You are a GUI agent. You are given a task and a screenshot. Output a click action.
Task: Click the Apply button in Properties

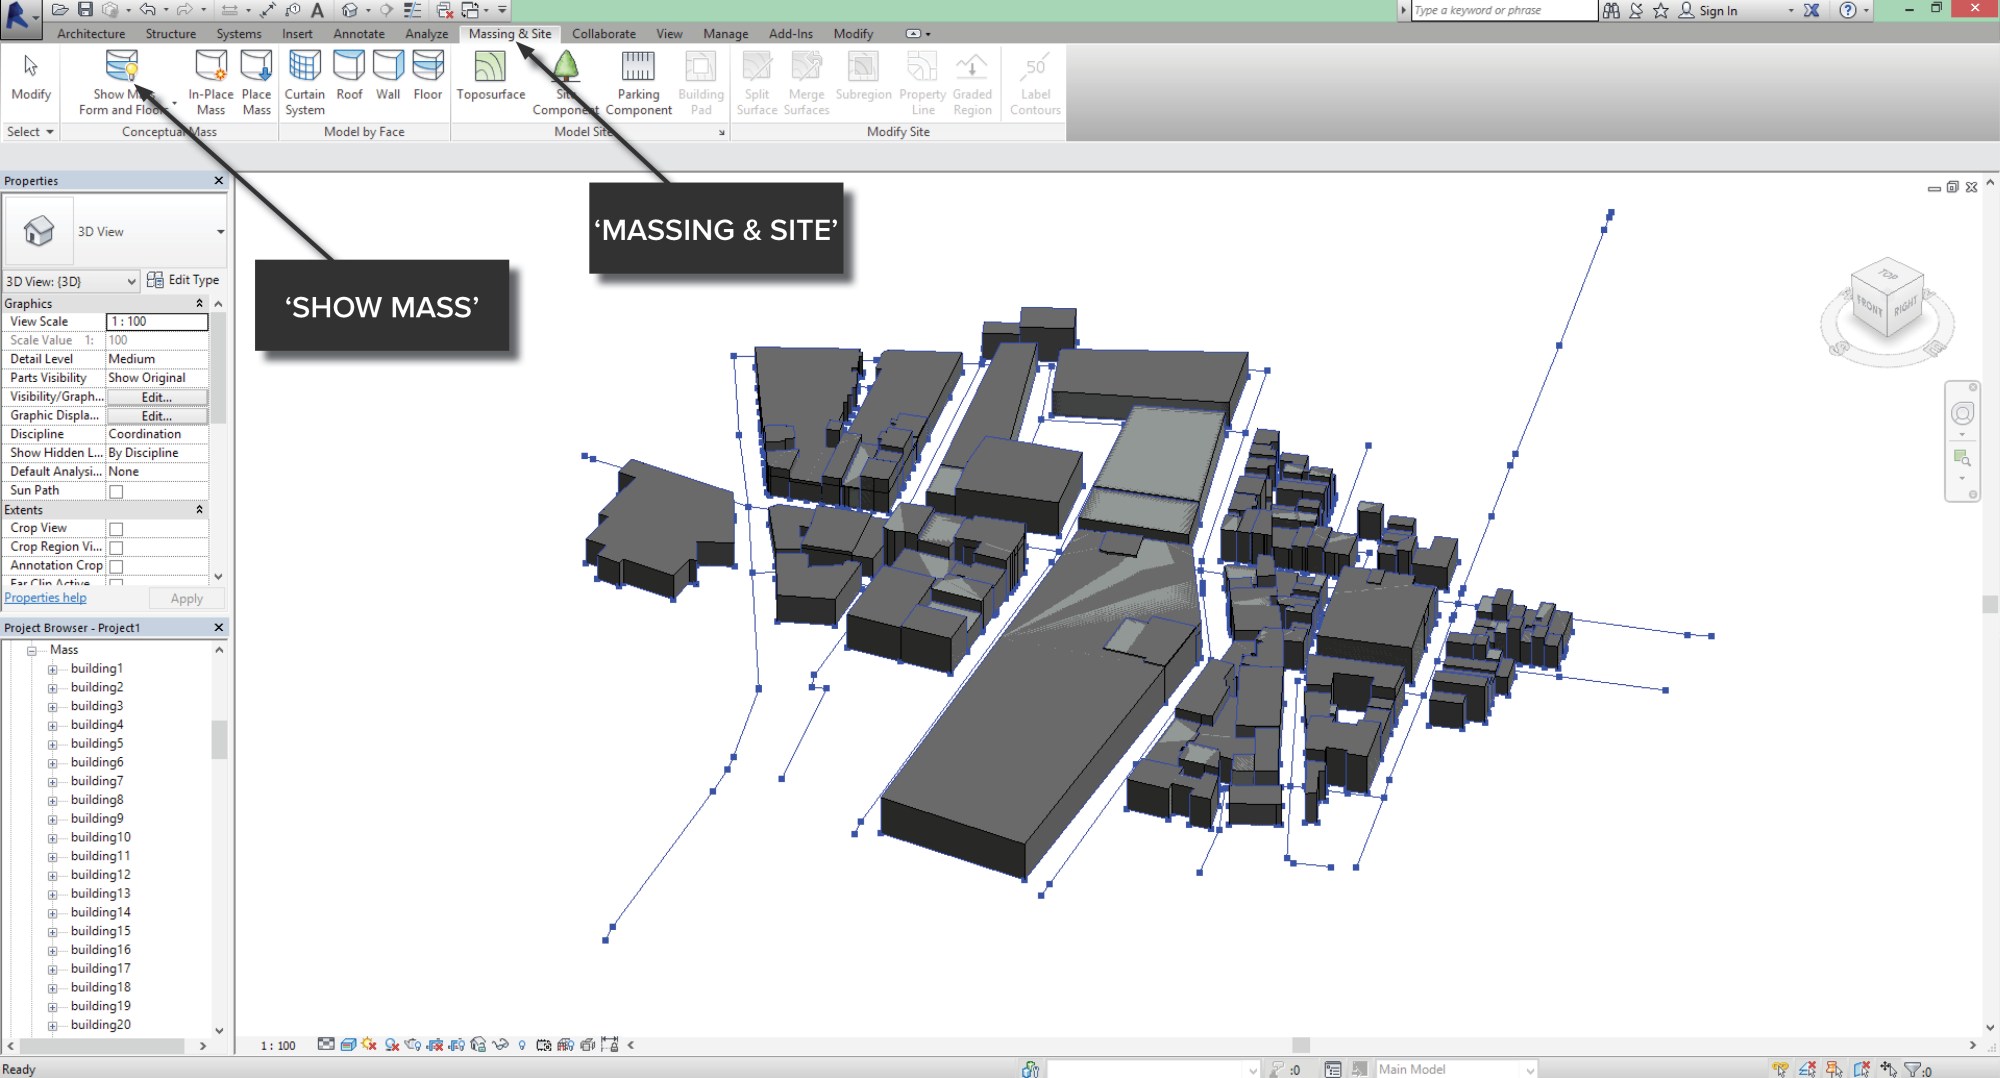[186, 598]
